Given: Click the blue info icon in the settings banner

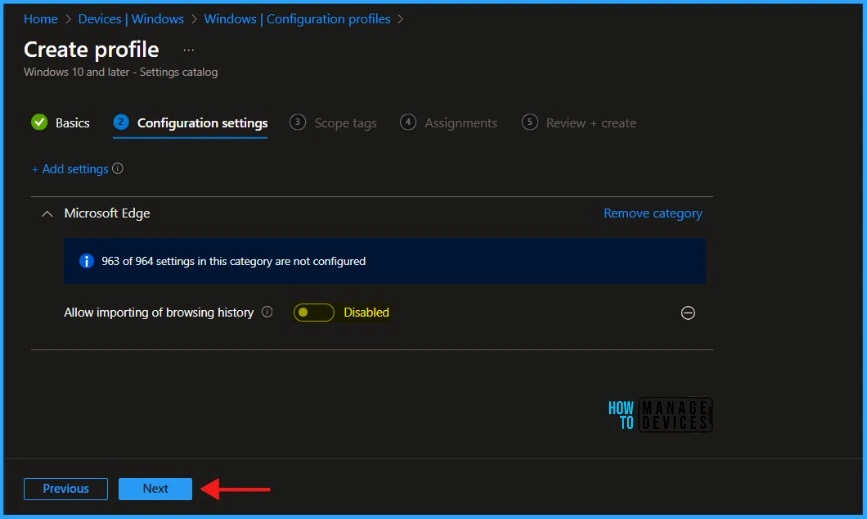Looking at the screenshot, I should (86, 261).
